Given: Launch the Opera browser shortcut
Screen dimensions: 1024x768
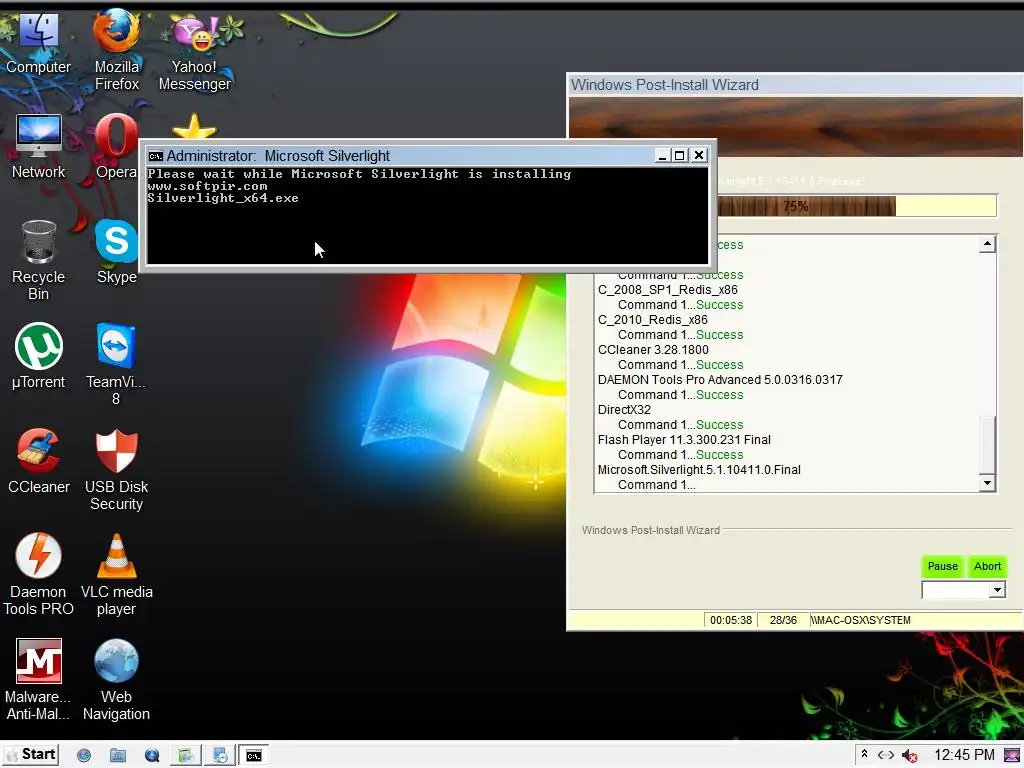Looking at the screenshot, I should (x=116, y=147).
